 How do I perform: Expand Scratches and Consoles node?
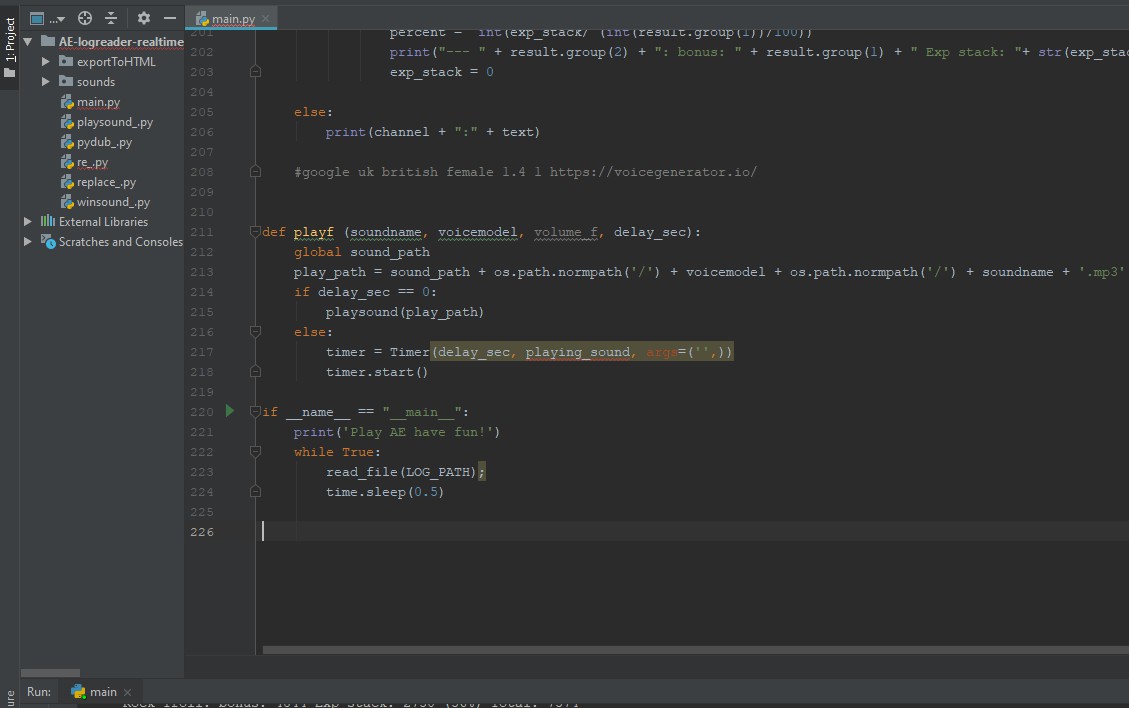28,242
